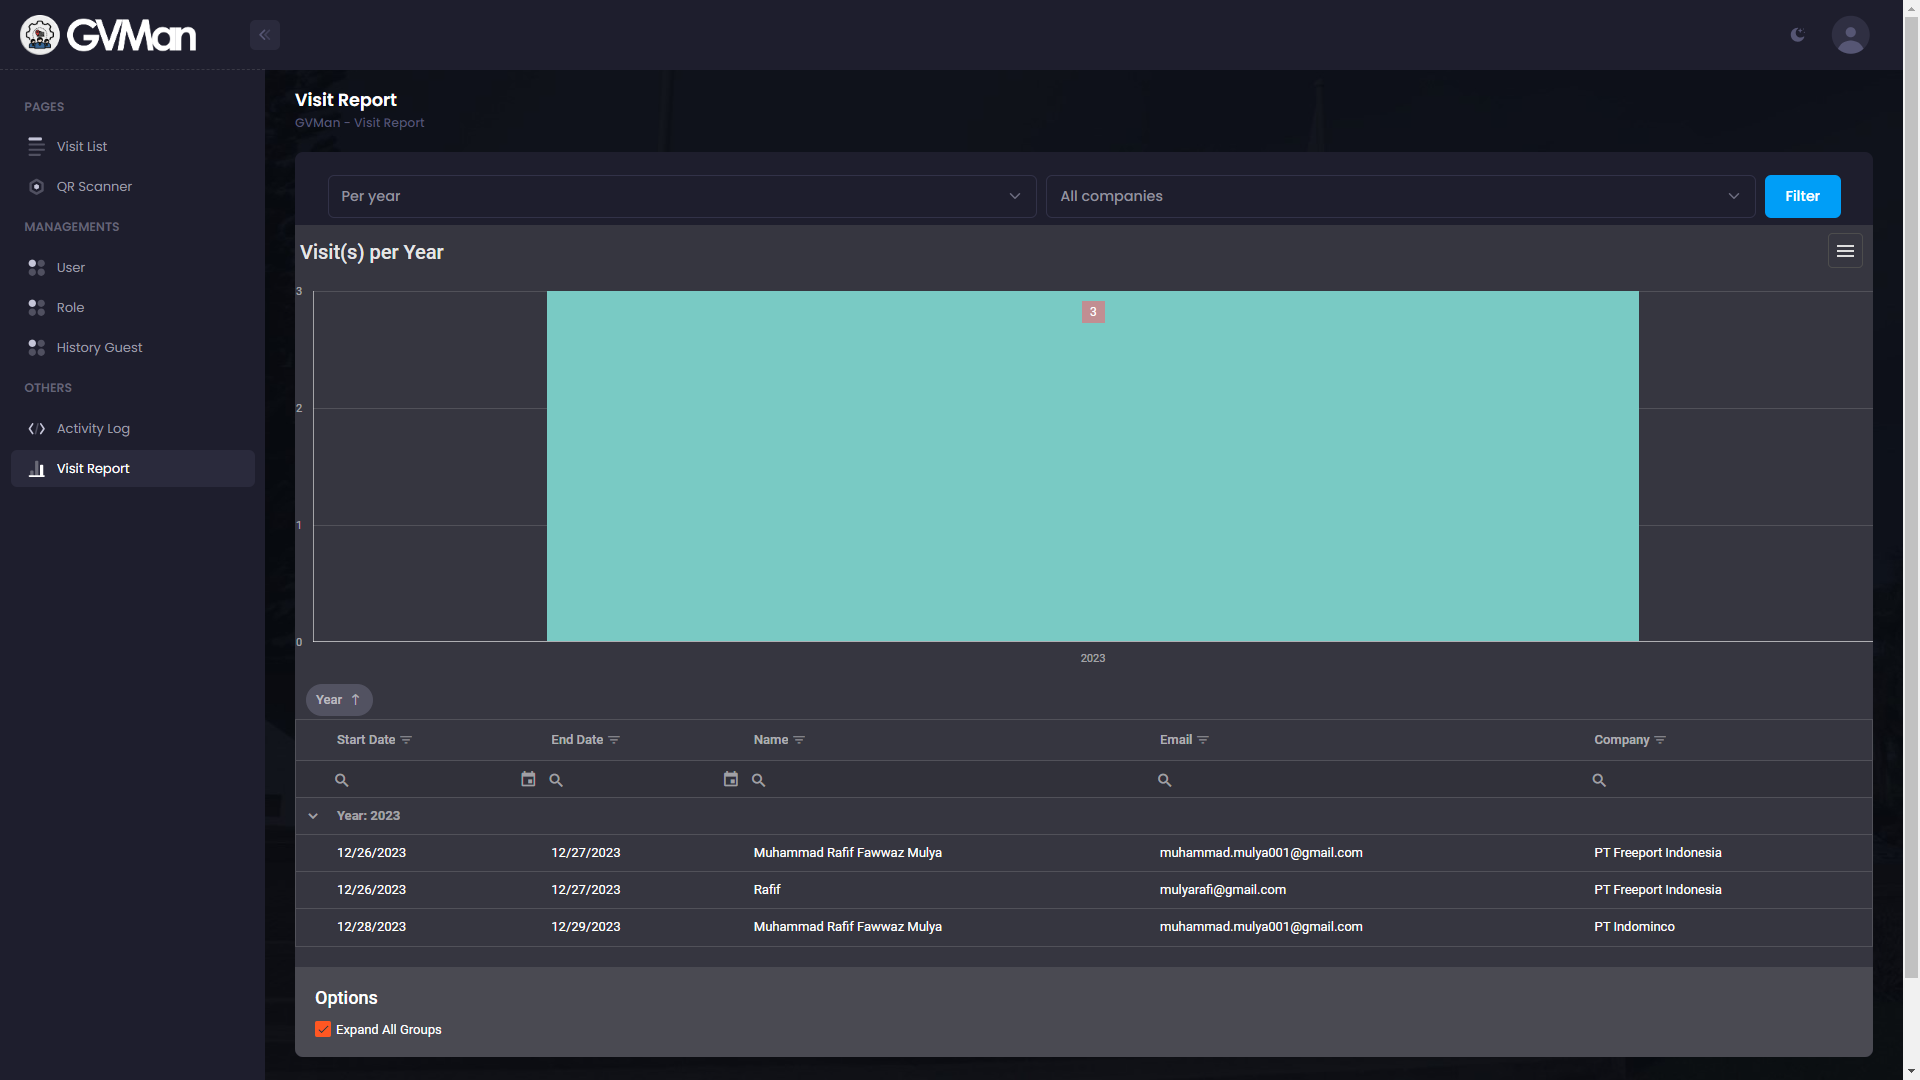Click the QR Scanner icon in the sidebar
The height and width of the screenshot is (1080, 1920).
[x=37, y=187]
